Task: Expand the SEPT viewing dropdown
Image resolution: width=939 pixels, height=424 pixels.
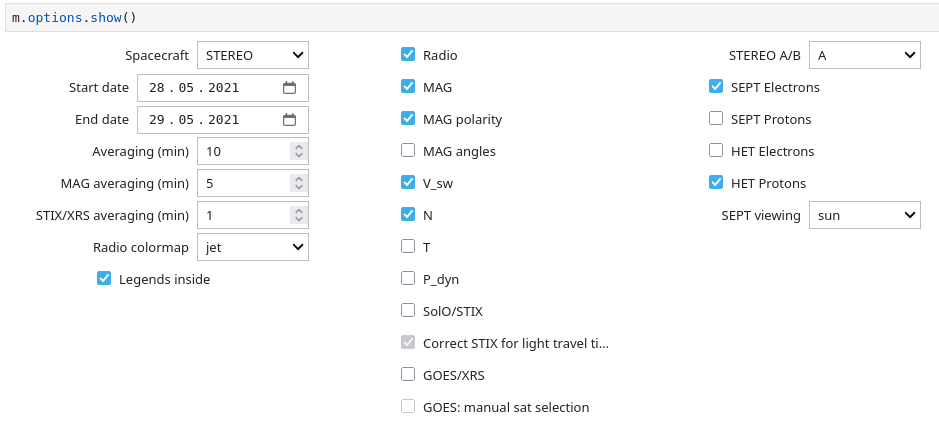Action: click(x=863, y=215)
